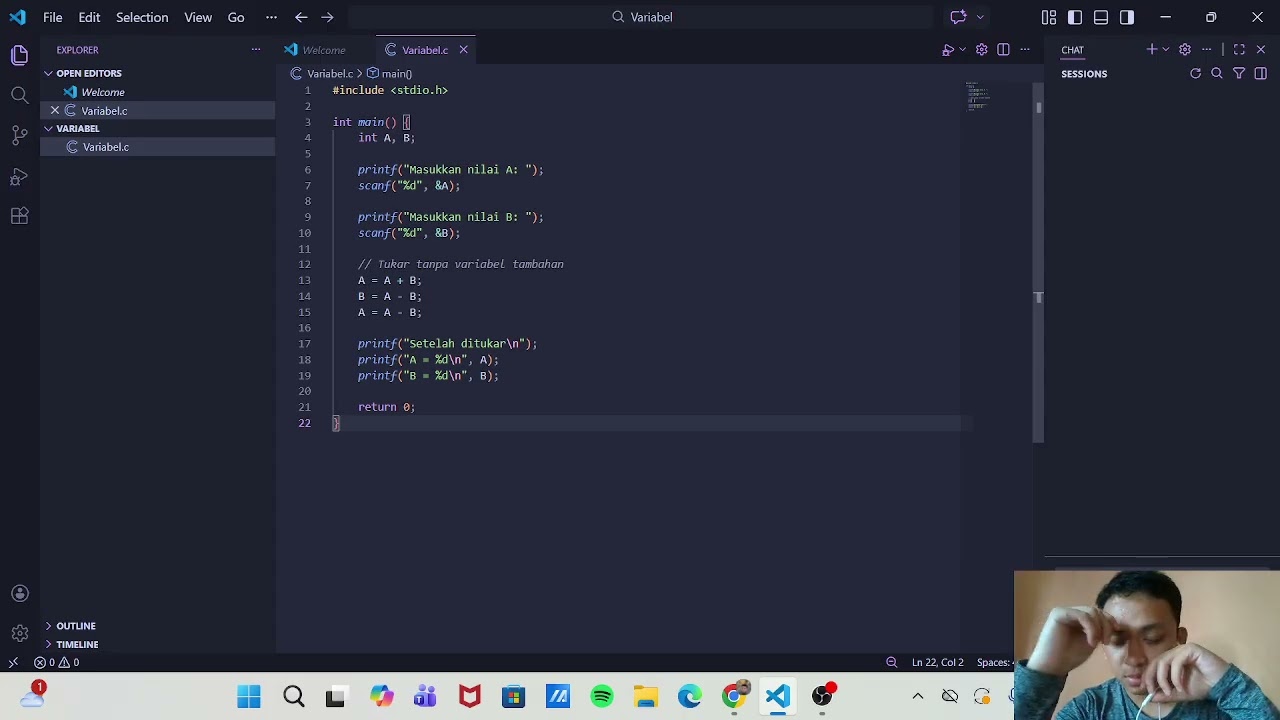Click Ln 22, Col 2 cursor position
Screen dimensions: 1280x720
937,662
